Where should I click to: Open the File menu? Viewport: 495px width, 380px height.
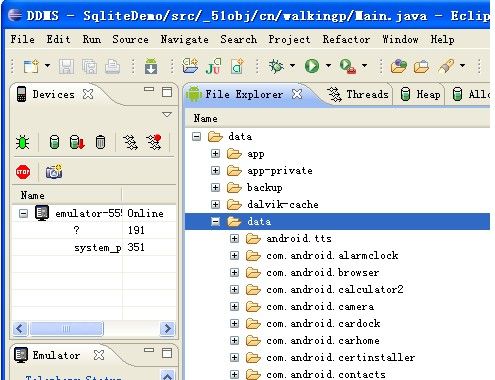coord(23,39)
